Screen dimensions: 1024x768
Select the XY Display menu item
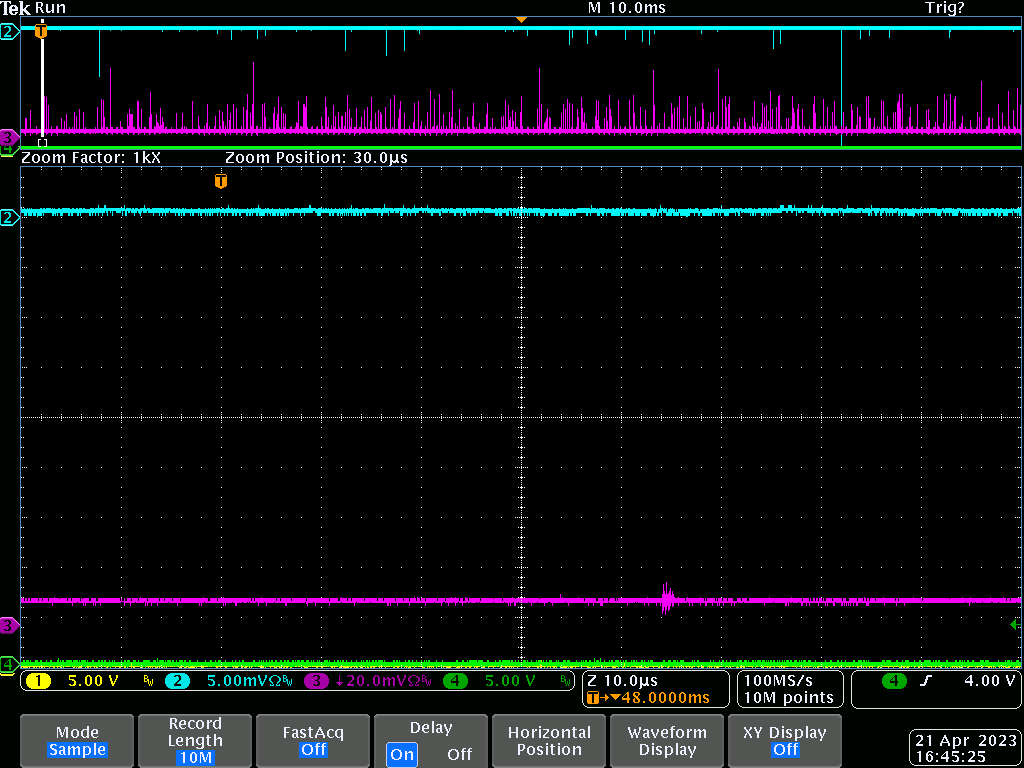point(785,741)
